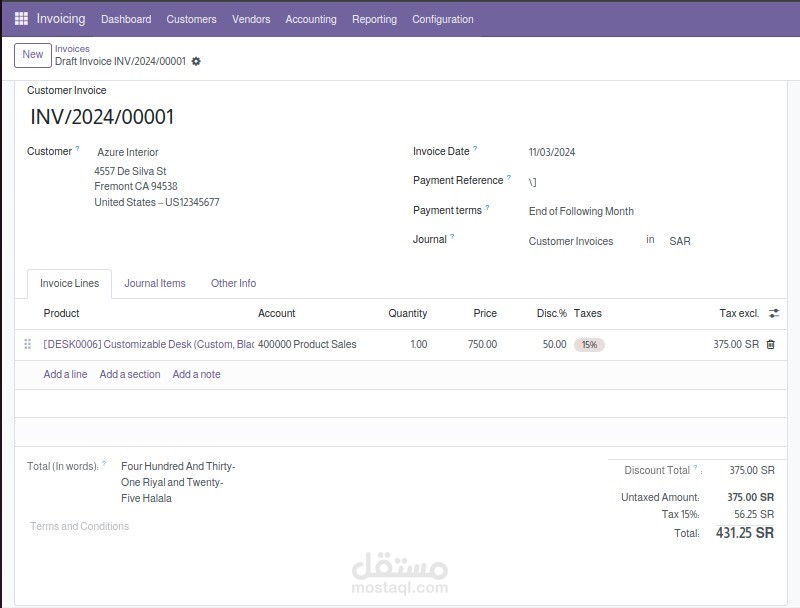Show help tooltip for Payment terms

(x=487, y=207)
